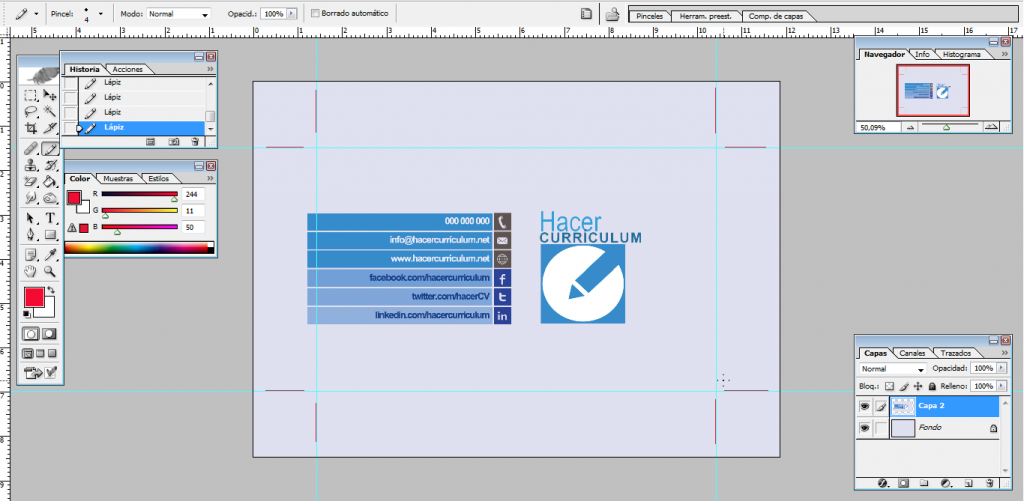Image resolution: width=1024 pixels, height=501 pixels.
Task: Select the Move tool
Action: 50,95
